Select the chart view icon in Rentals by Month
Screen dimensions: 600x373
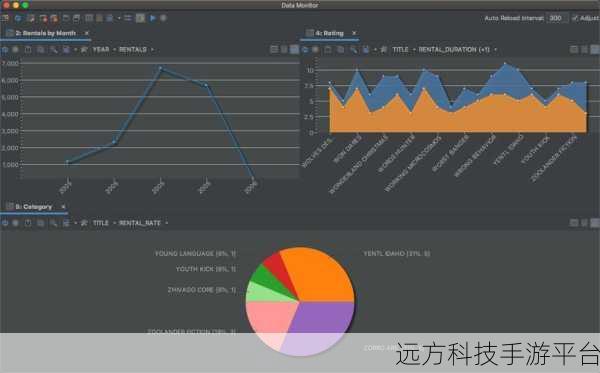[x=294, y=49]
